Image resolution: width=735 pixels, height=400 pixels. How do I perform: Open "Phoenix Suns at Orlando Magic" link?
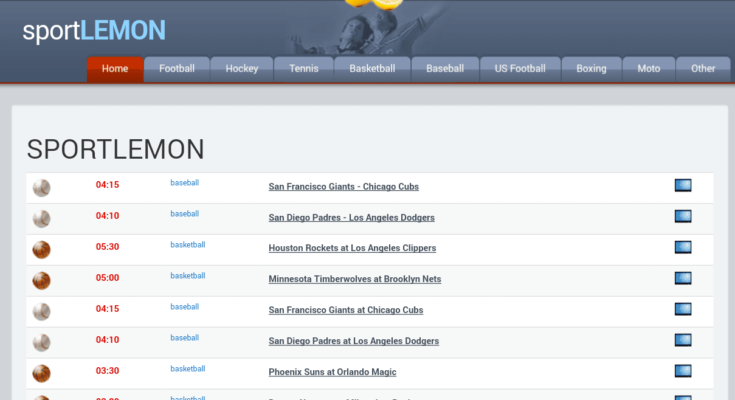[x=332, y=372]
